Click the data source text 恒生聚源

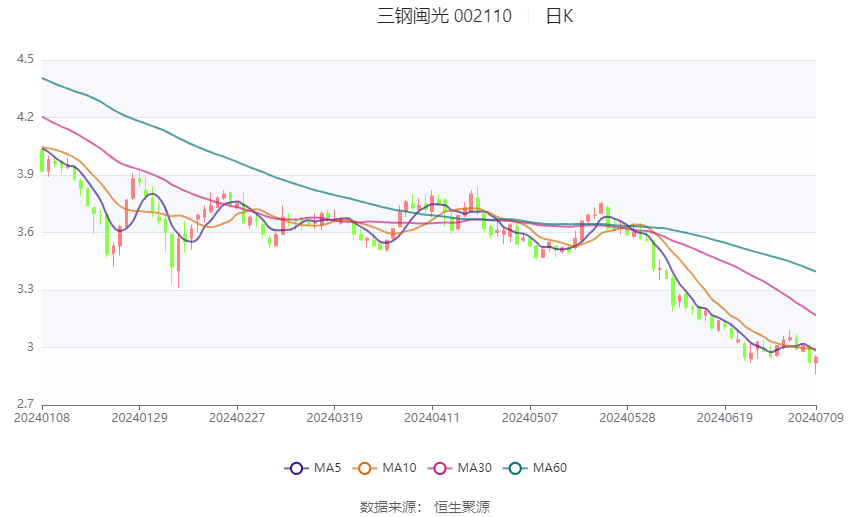coord(462,507)
